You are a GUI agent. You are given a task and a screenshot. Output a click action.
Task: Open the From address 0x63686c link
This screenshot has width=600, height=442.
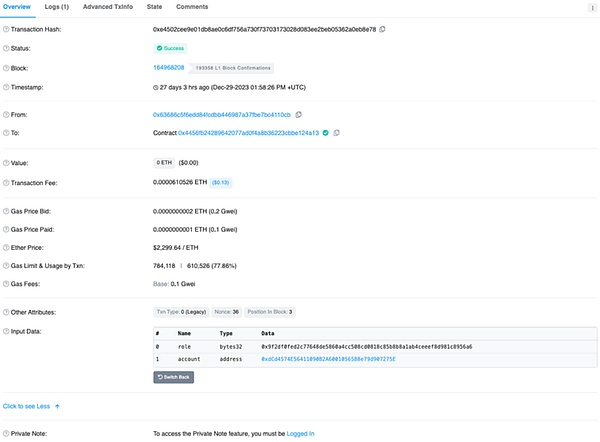(221, 115)
